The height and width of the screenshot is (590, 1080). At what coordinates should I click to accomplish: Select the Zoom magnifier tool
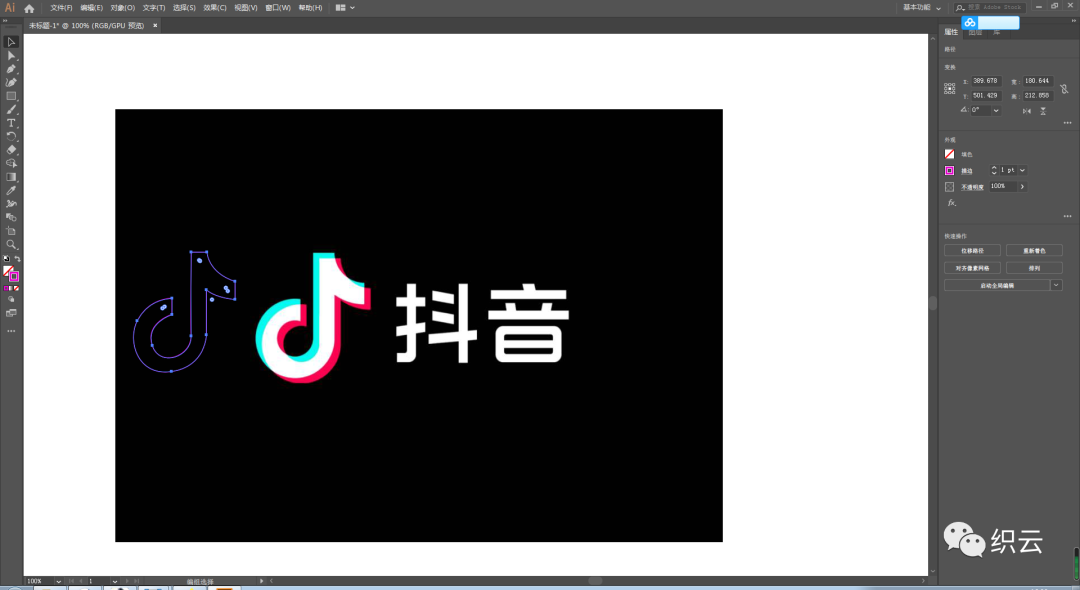click(11, 244)
